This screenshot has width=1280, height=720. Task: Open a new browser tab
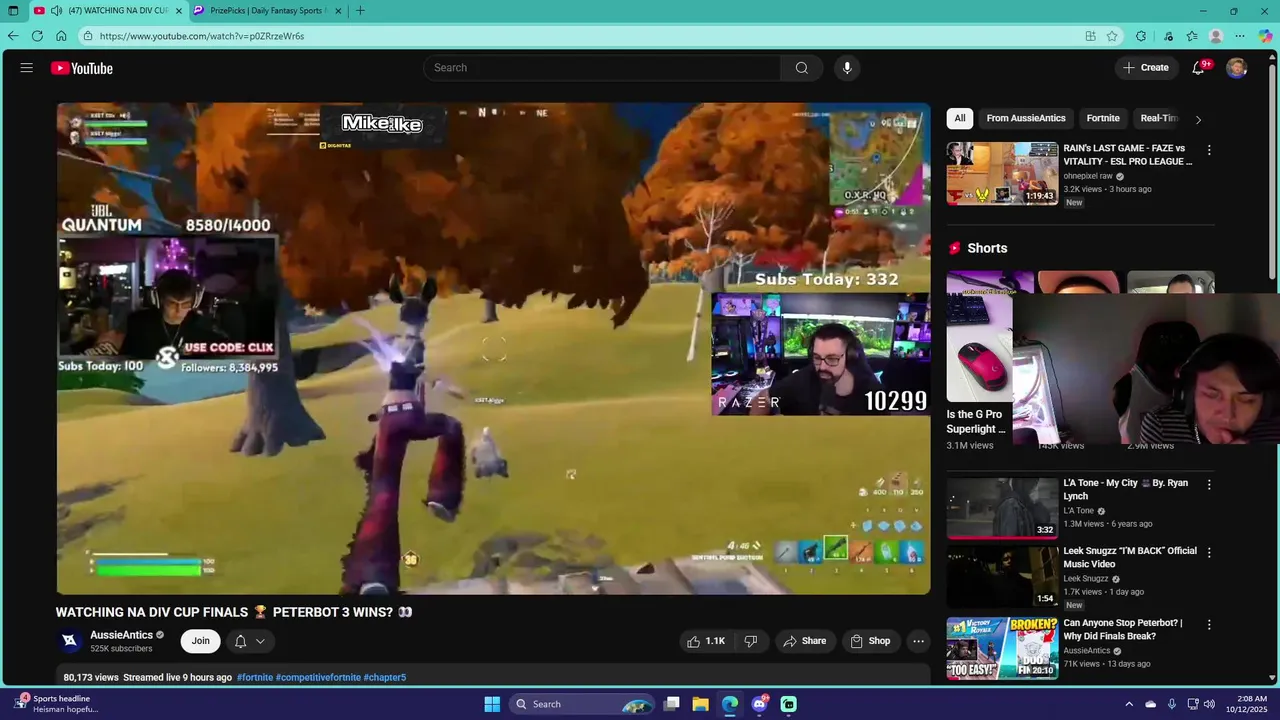tap(360, 11)
